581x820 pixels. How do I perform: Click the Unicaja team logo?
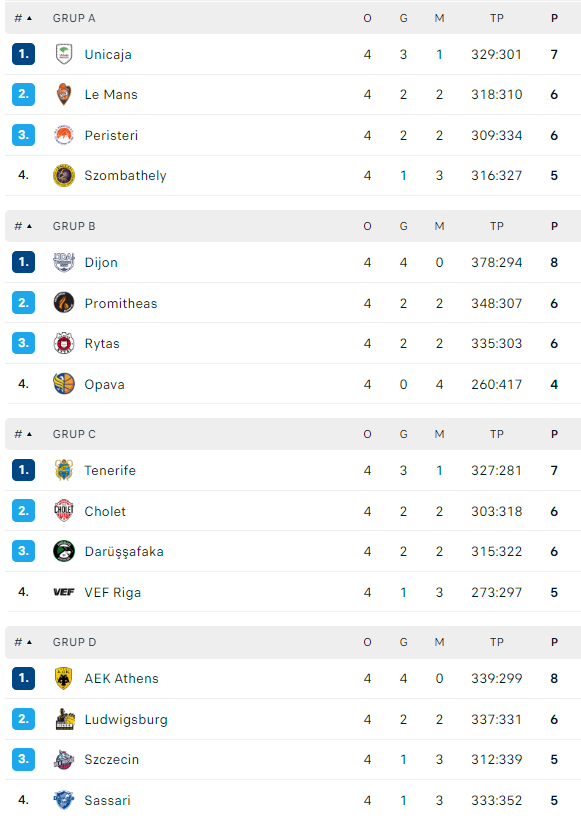64,54
